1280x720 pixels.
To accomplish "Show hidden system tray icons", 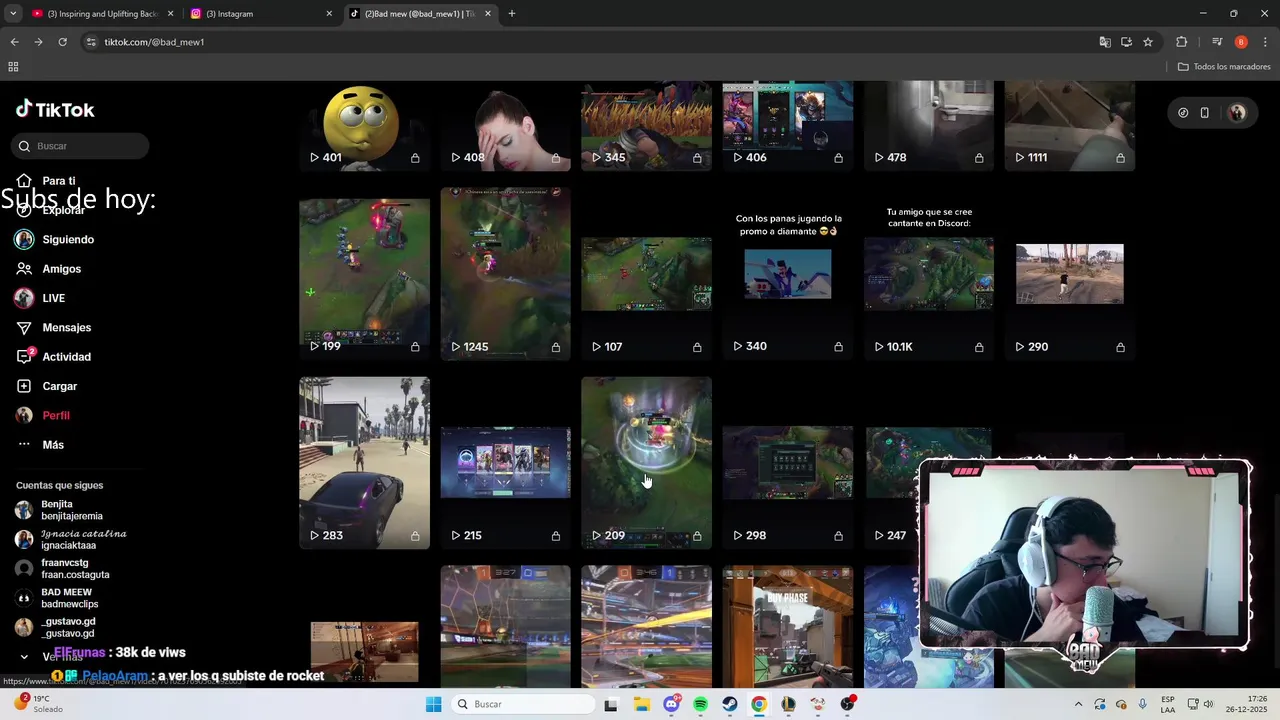I will click(1079, 704).
